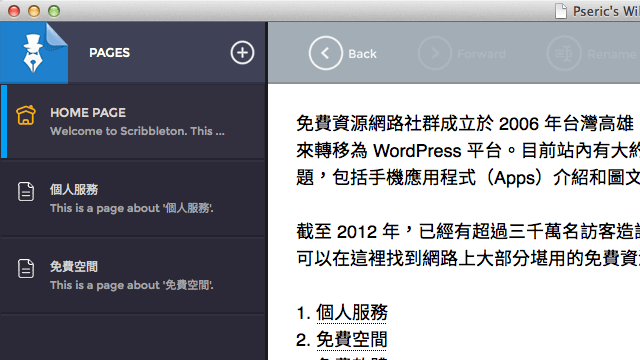Click the red close window button
Screen dimensions: 640x360
[14, 11]
